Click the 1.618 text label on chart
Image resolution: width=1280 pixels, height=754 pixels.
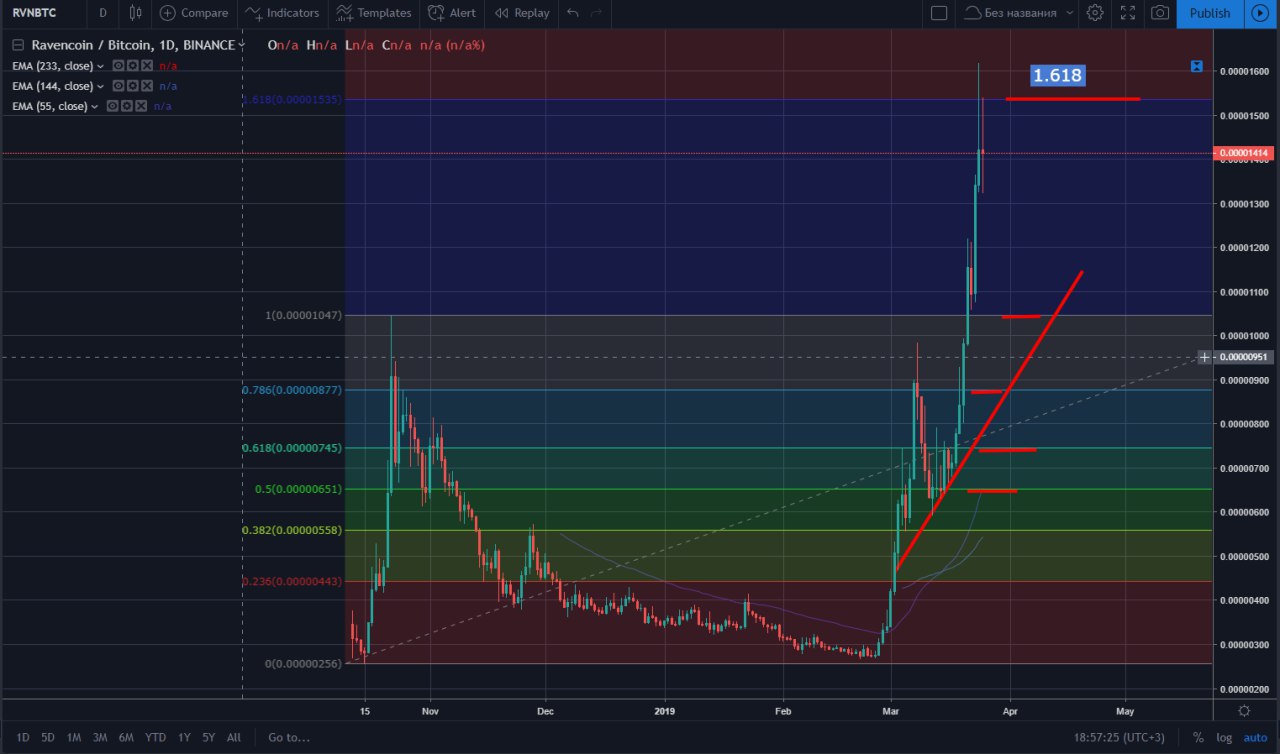click(1057, 75)
